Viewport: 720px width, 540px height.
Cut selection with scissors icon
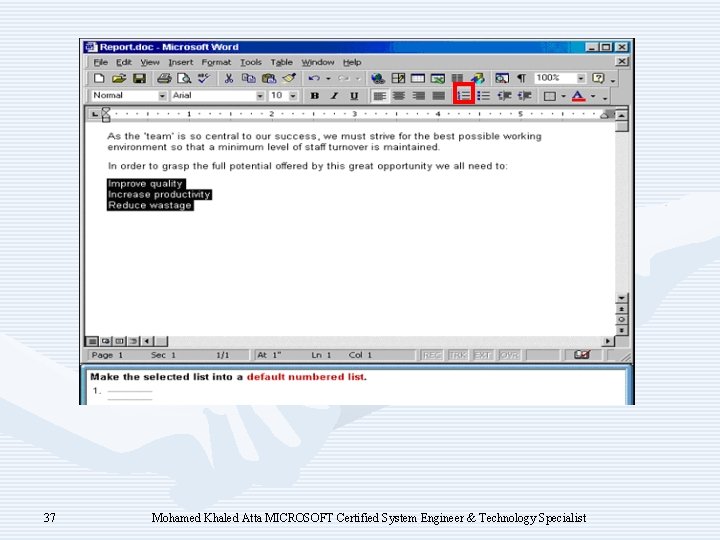(x=228, y=79)
